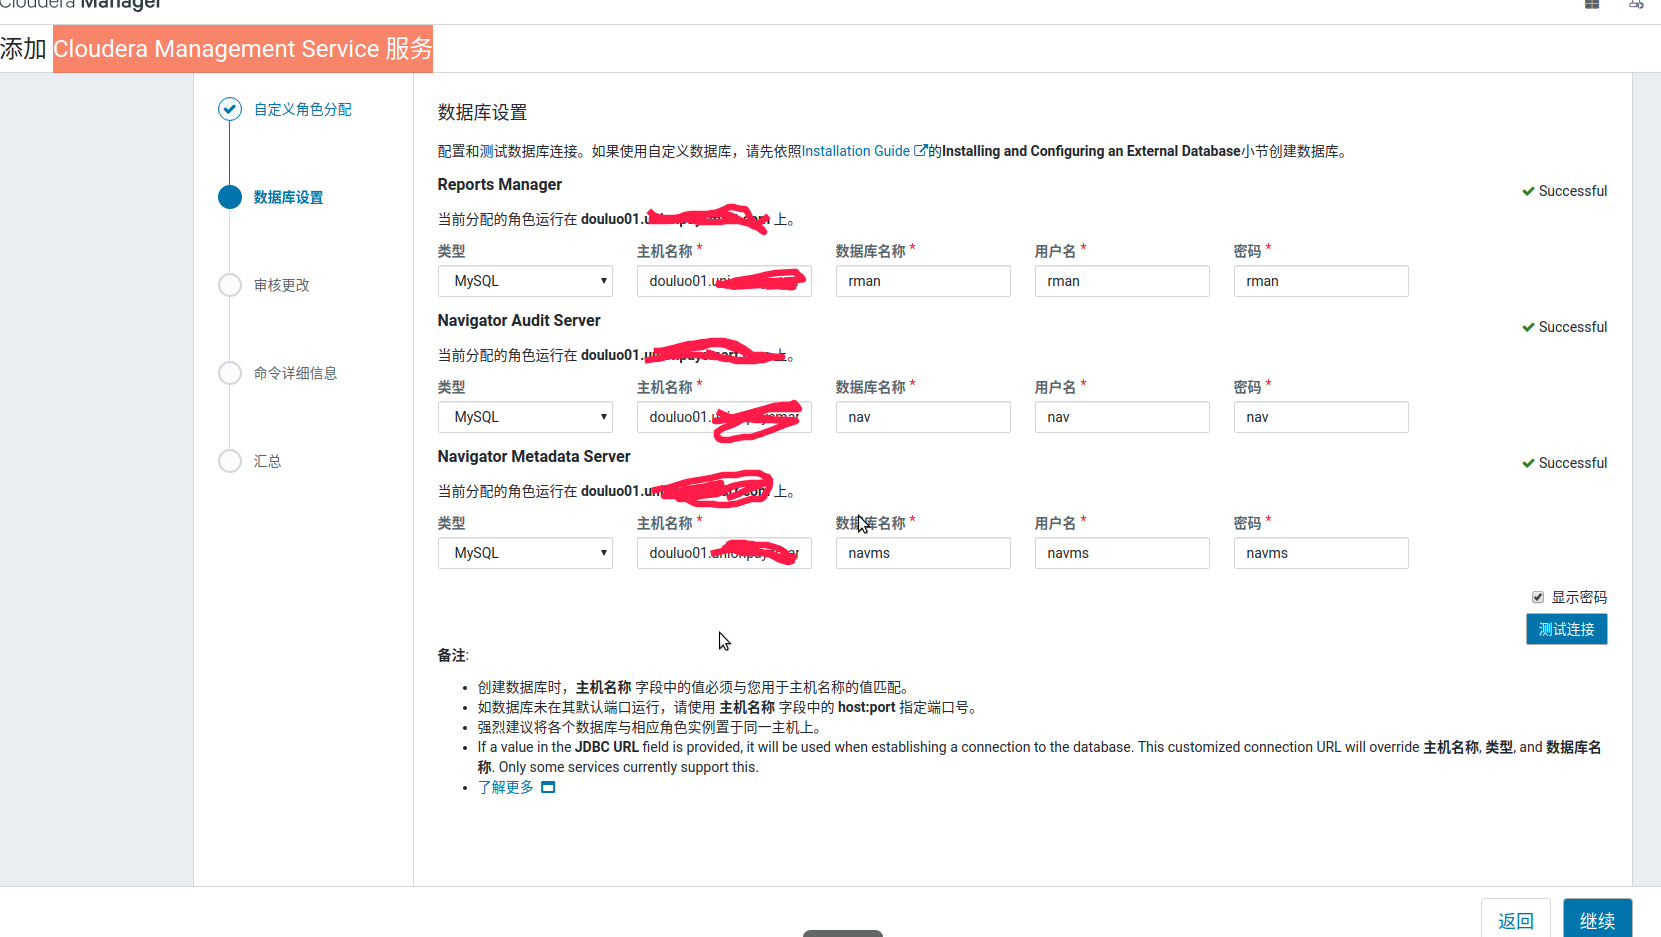Image resolution: width=1661 pixels, height=937 pixels.
Task: Select the 数据库设置 step circle
Action: (x=230, y=197)
